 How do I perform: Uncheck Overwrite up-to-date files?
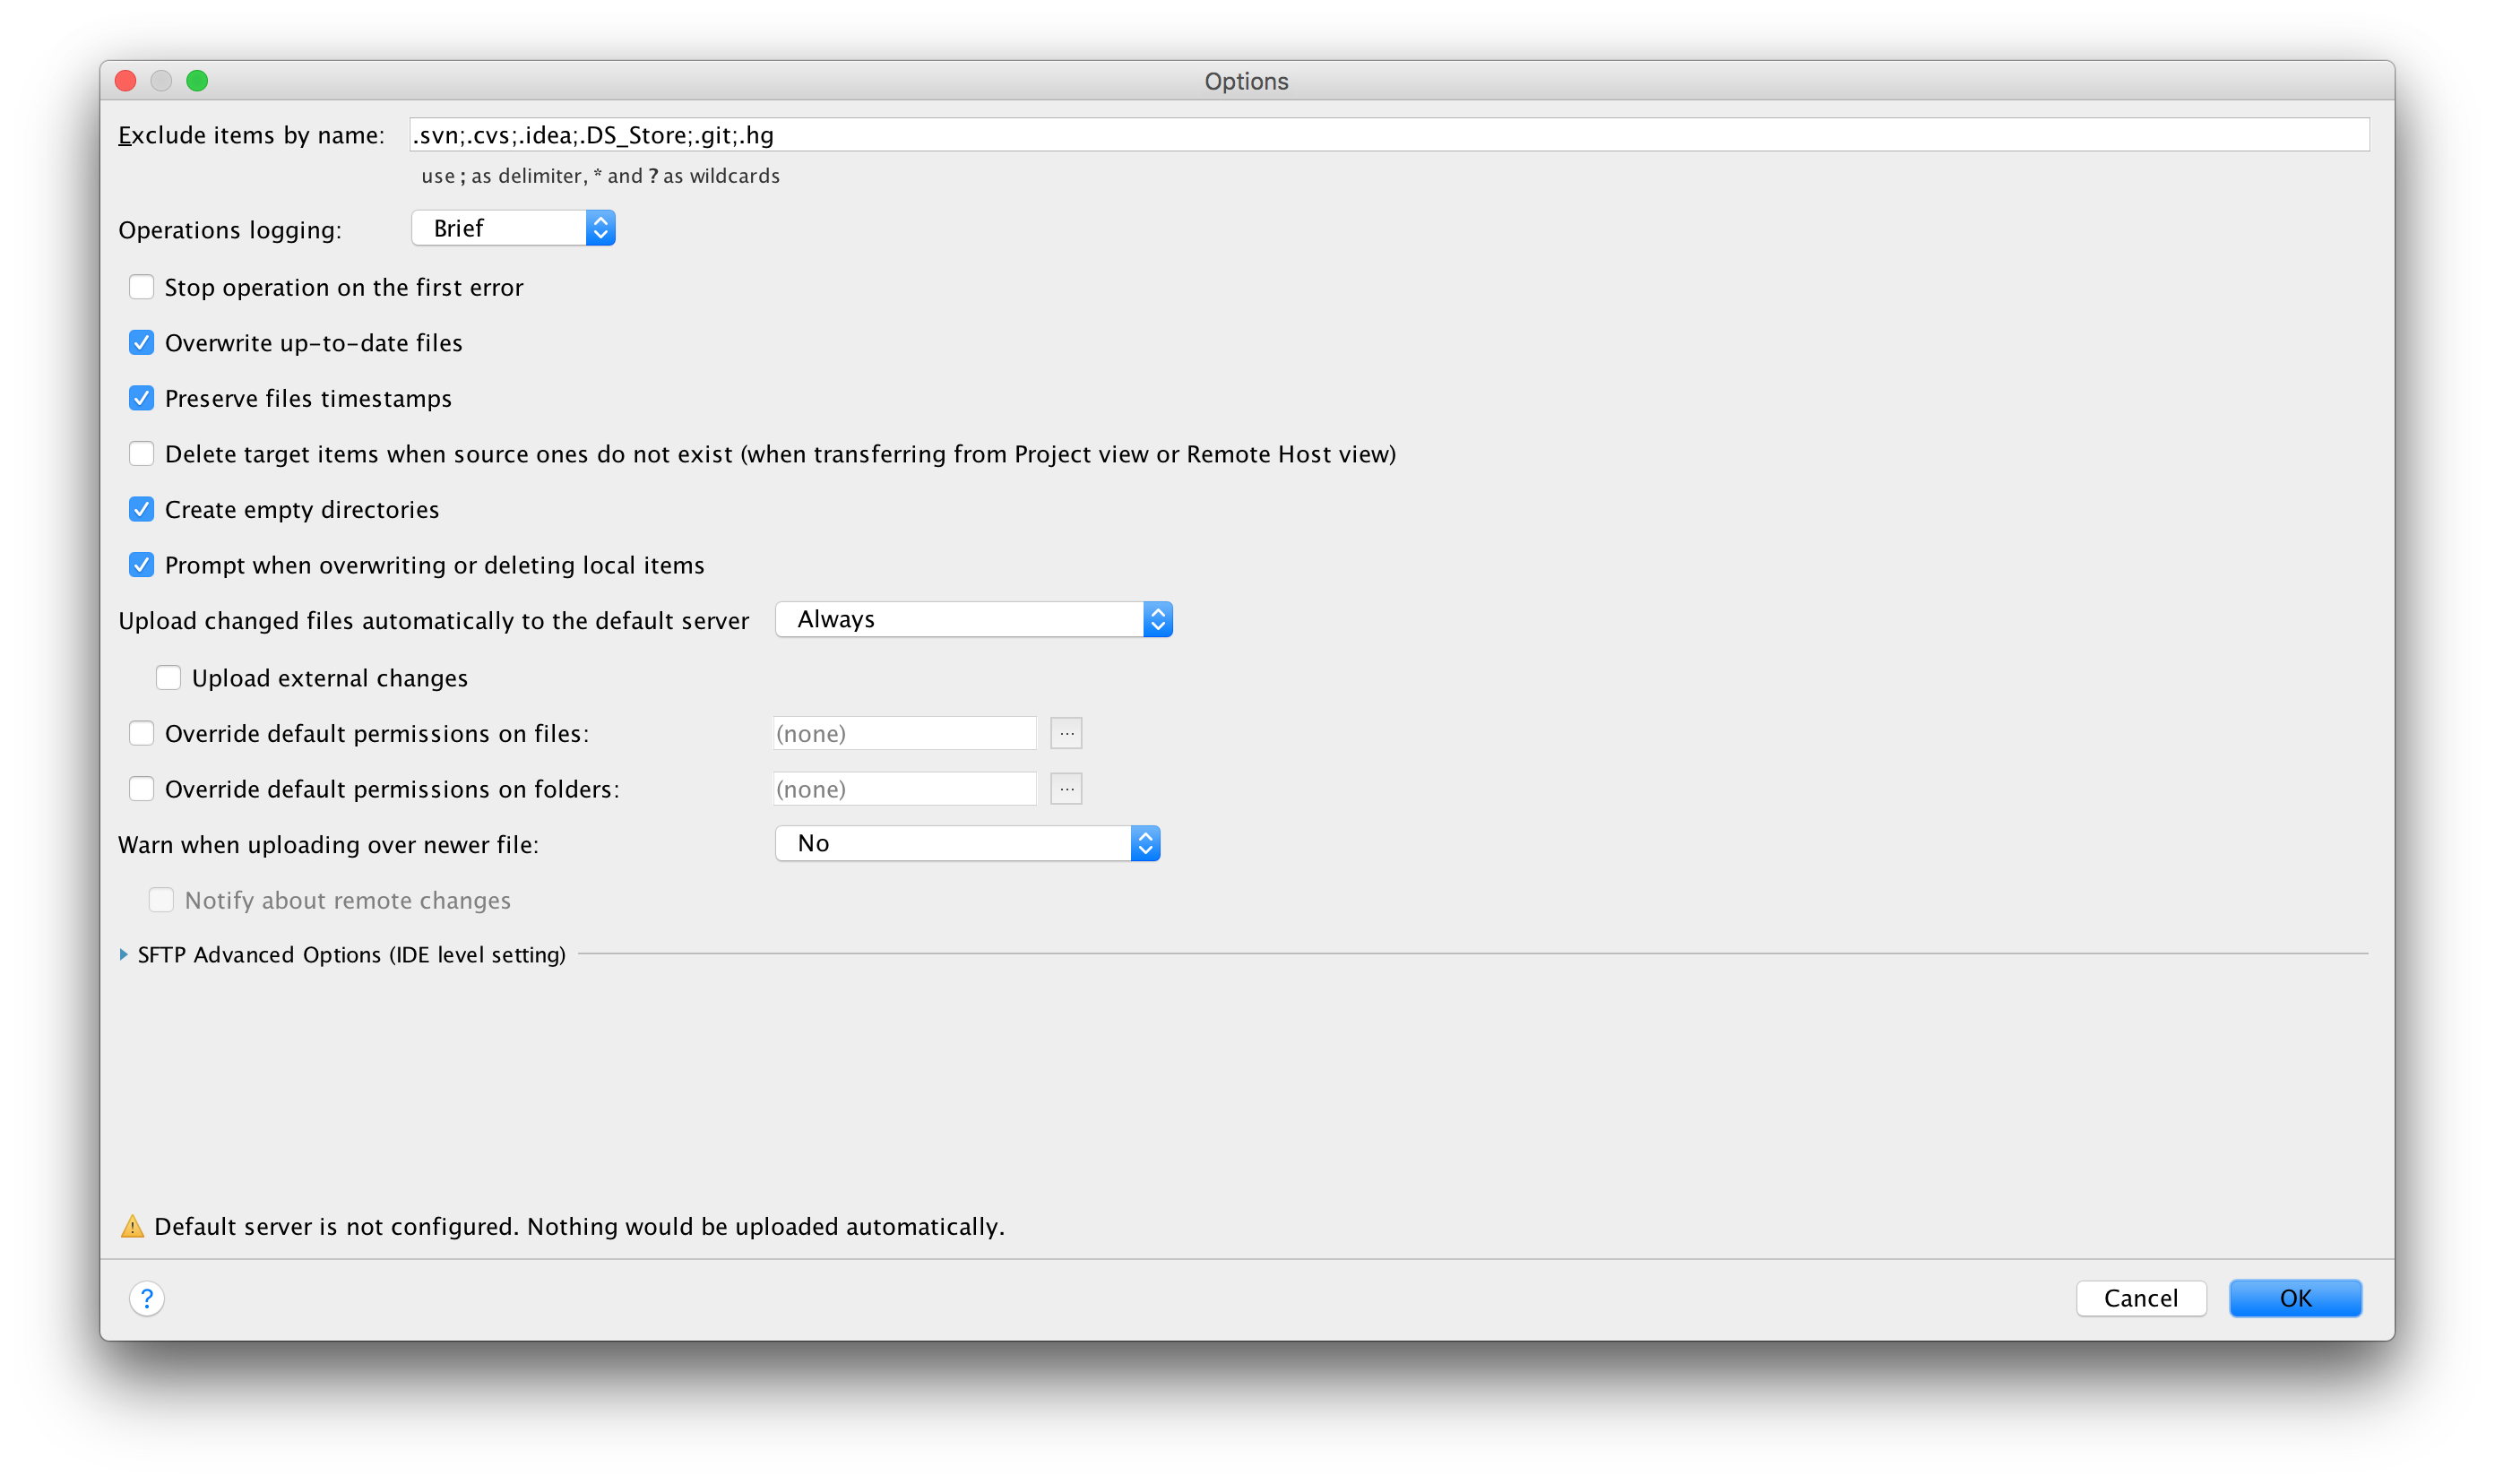click(x=142, y=343)
